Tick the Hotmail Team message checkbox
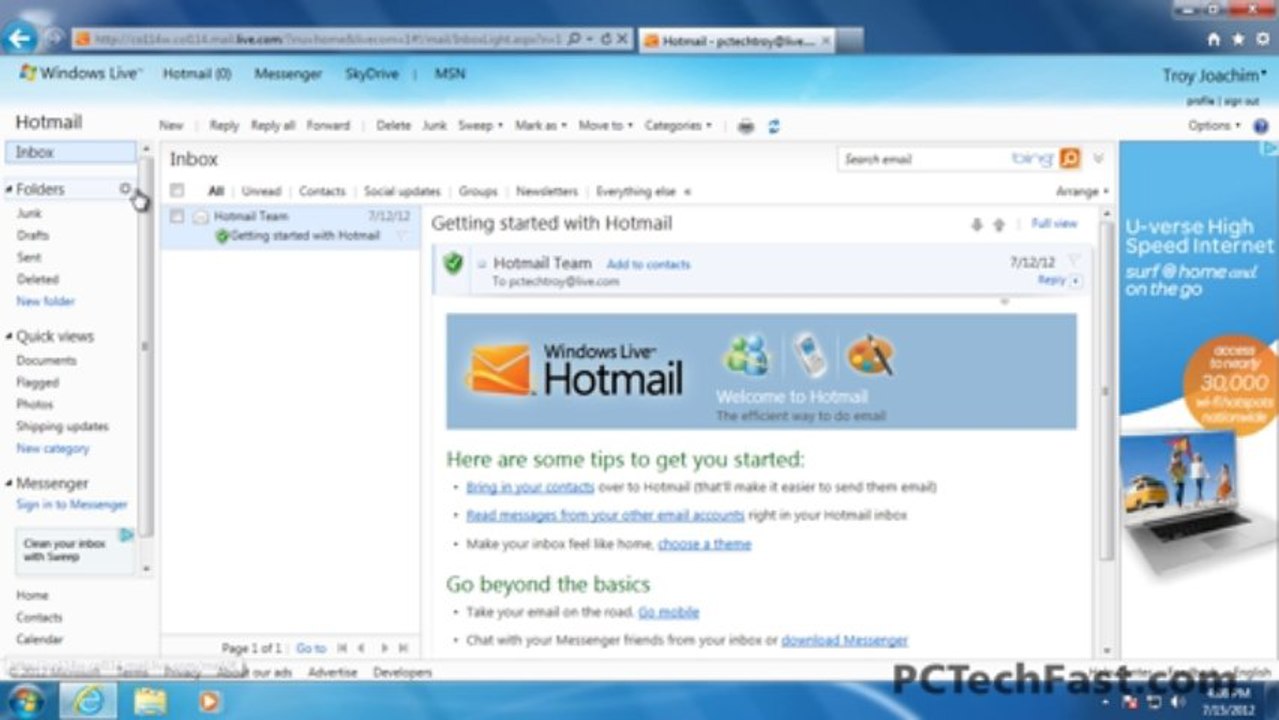 (x=177, y=216)
